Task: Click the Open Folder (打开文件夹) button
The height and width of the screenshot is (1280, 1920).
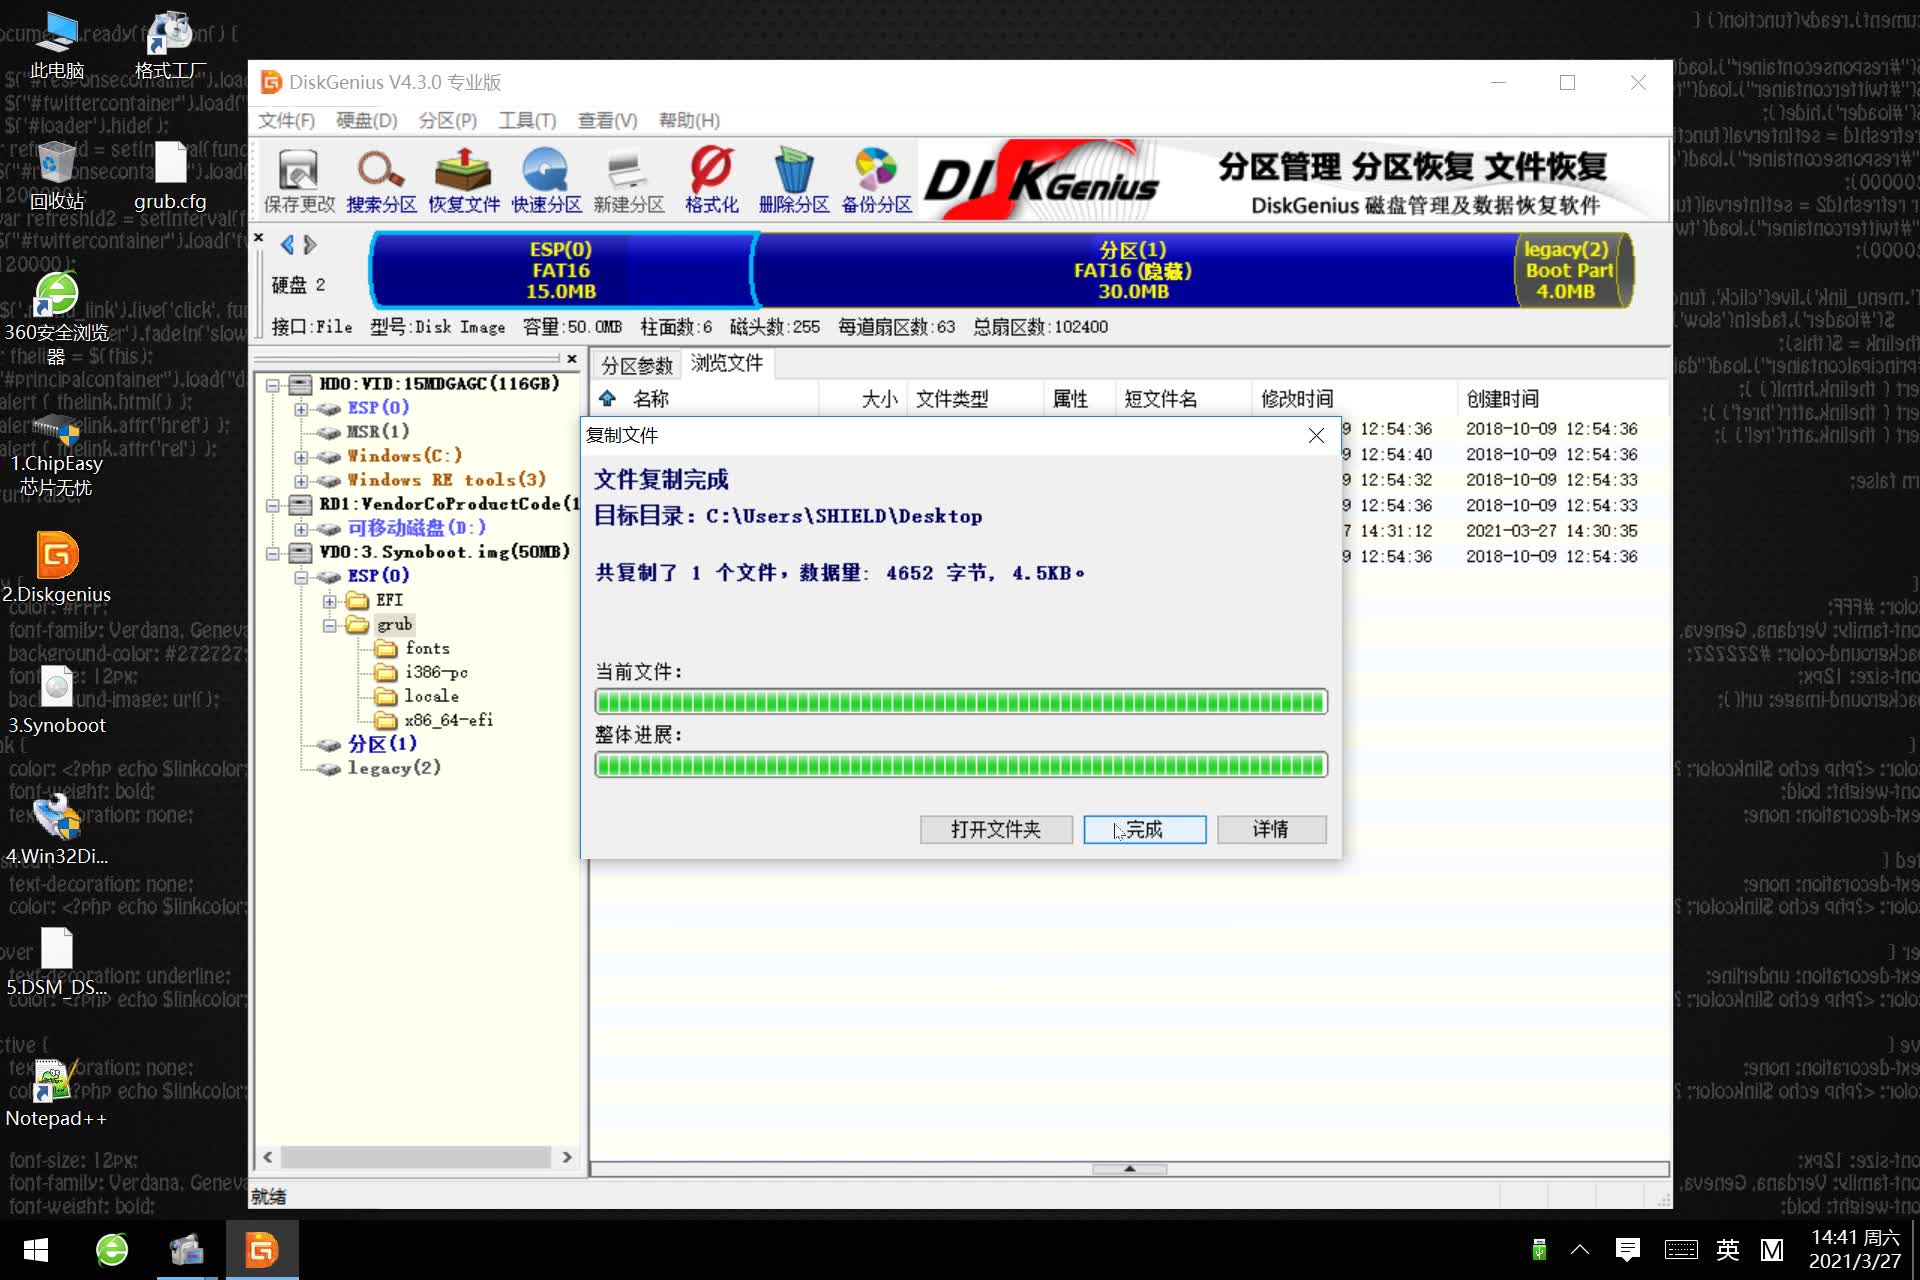Action: [996, 829]
